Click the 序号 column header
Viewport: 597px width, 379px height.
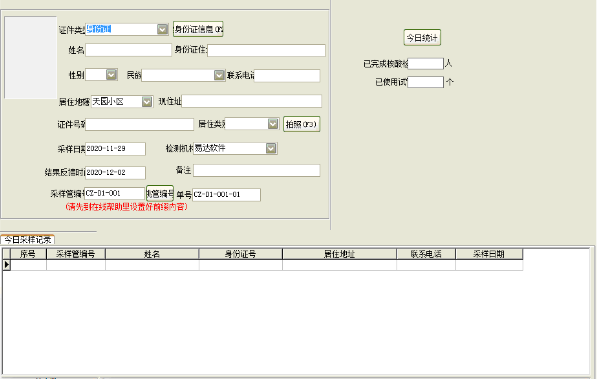[x=28, y=254]
